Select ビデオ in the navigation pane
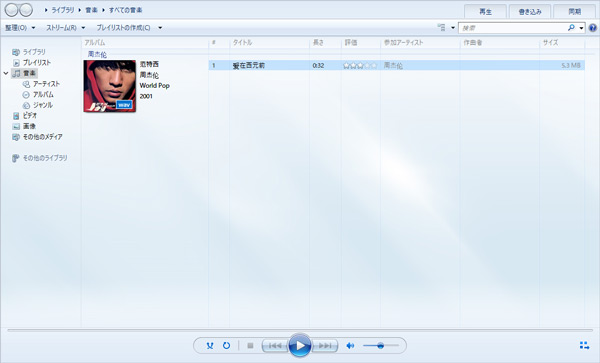This screenshot has width=600, height=363. coord(30,116)
